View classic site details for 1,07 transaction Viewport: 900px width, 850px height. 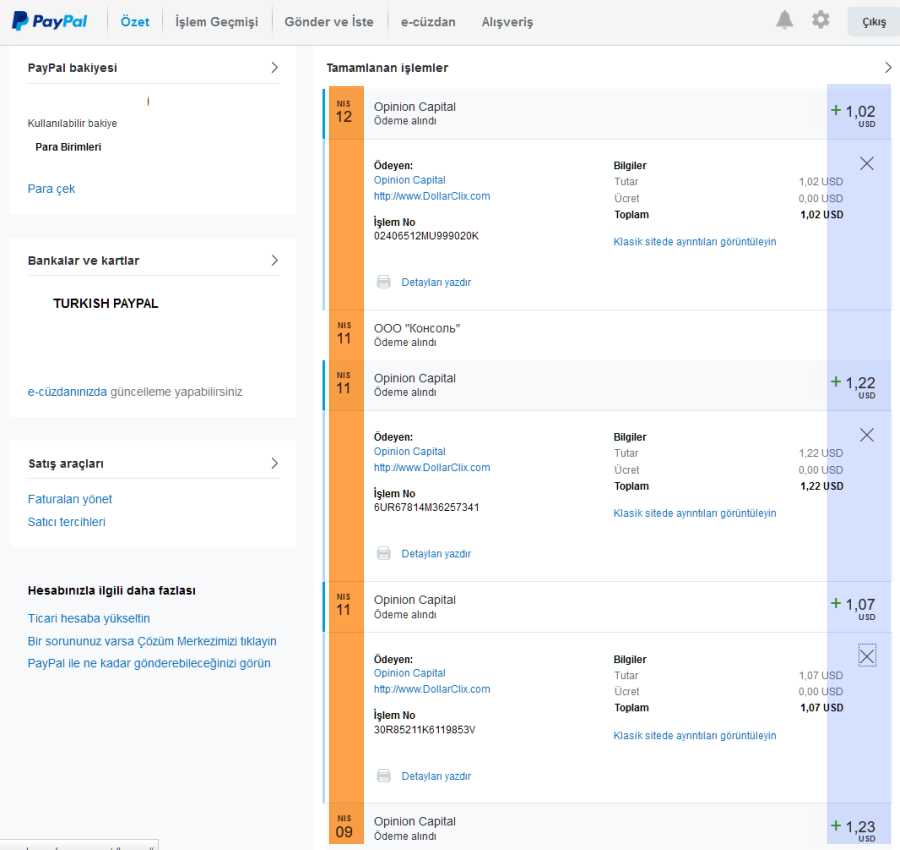tap(695, 736)
